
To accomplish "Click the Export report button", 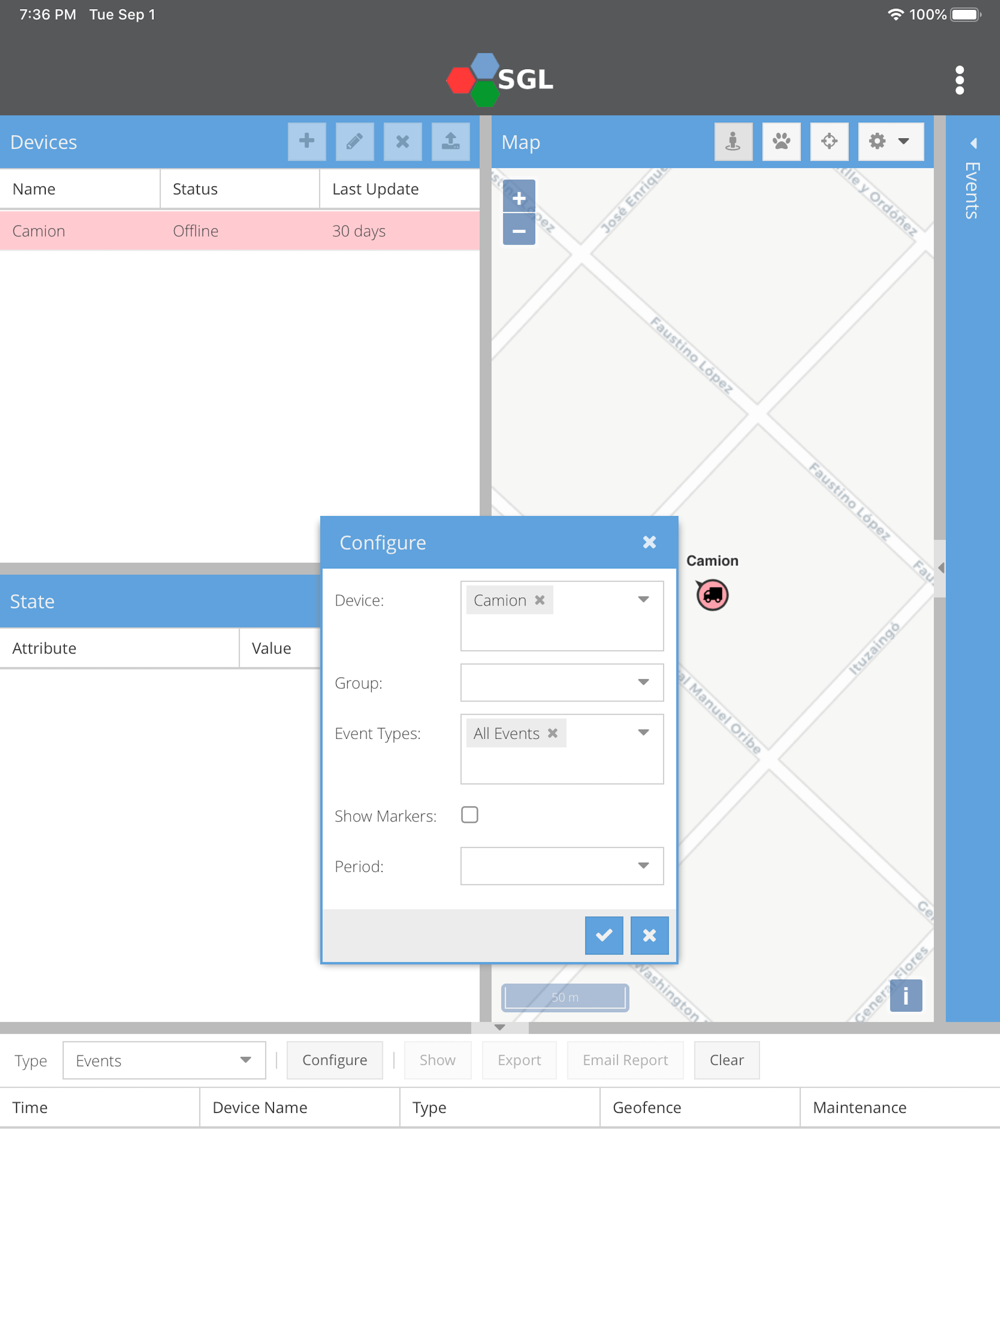I will 519,1060.
